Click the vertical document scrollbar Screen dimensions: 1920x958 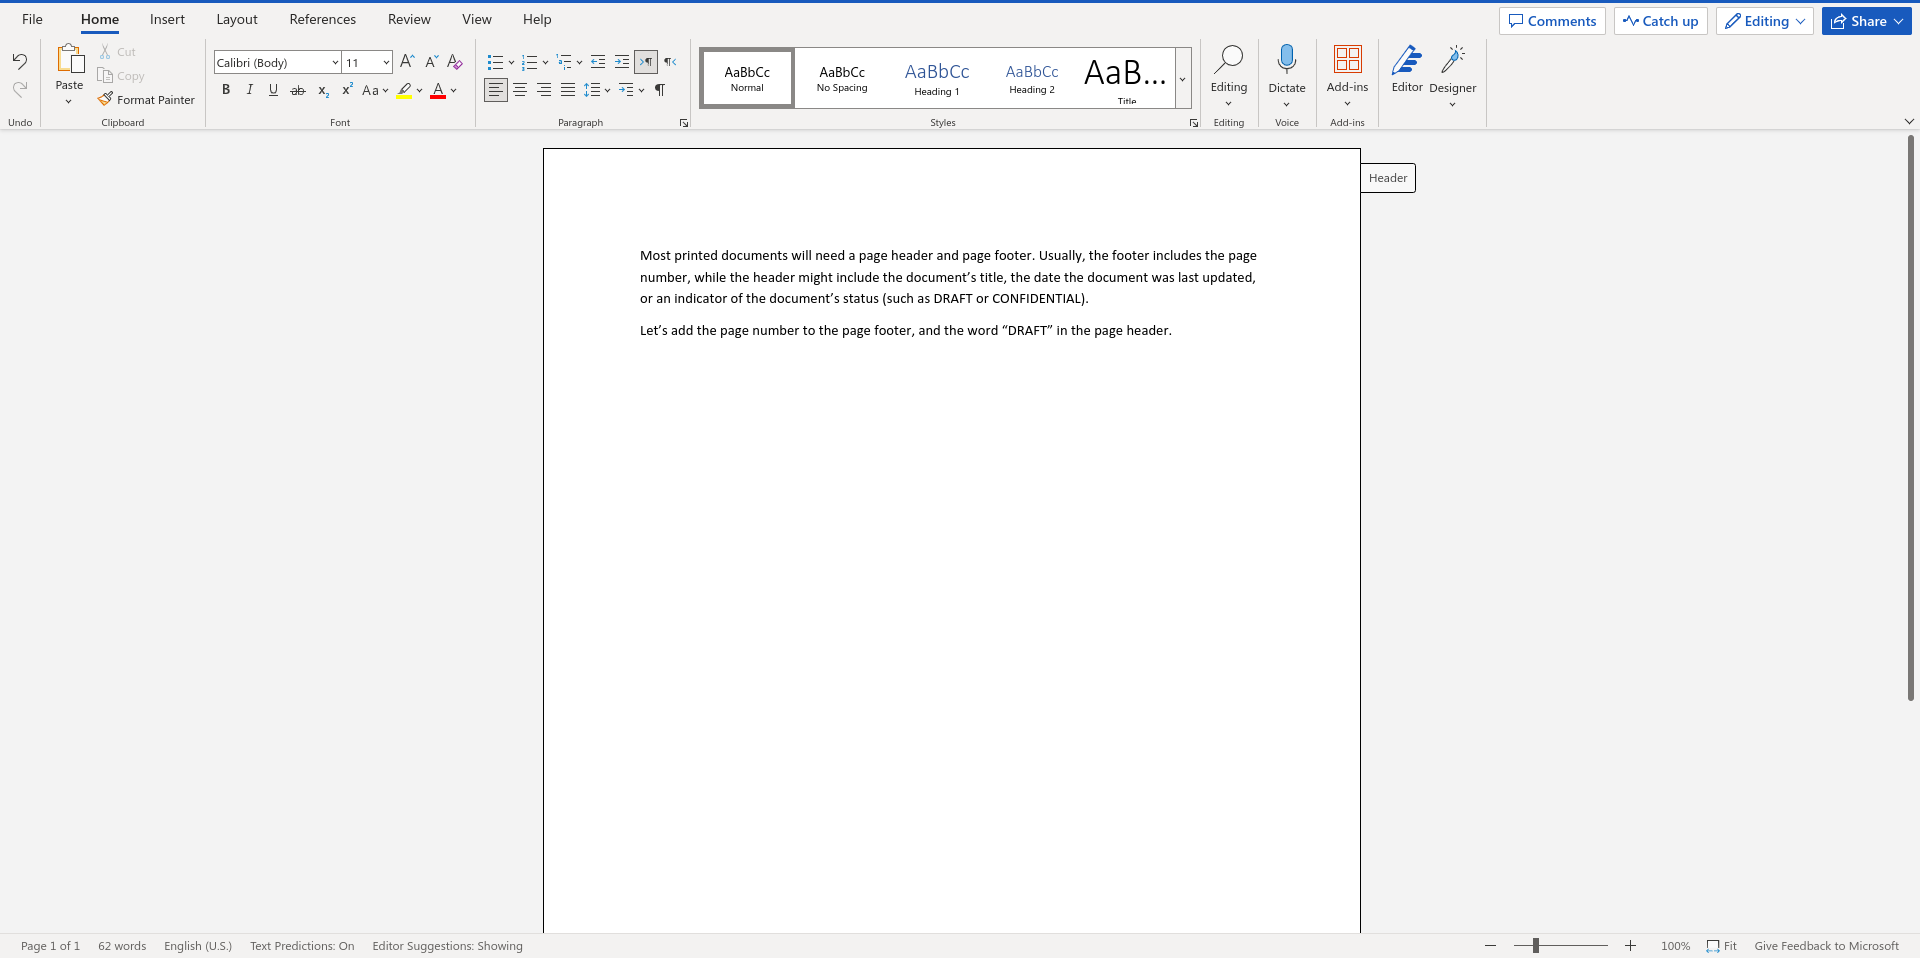click(x=1910, y=417)
